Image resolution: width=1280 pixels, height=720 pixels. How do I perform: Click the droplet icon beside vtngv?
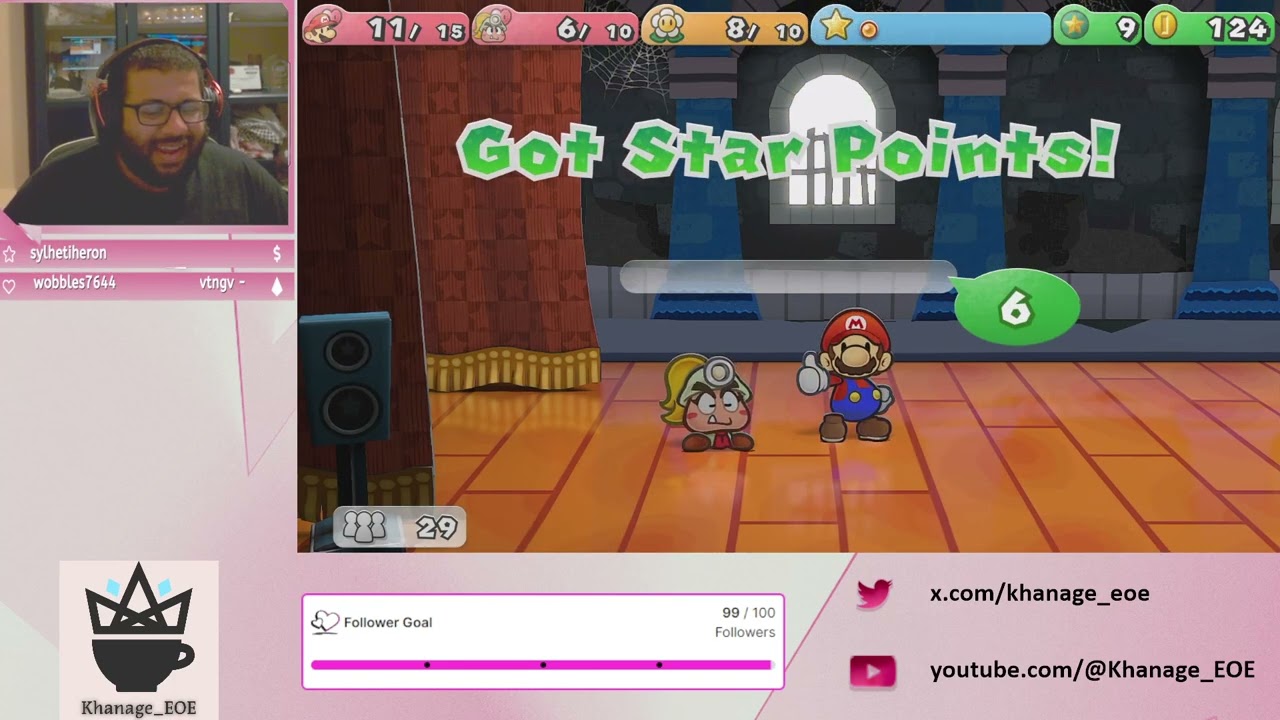[277, 286]
